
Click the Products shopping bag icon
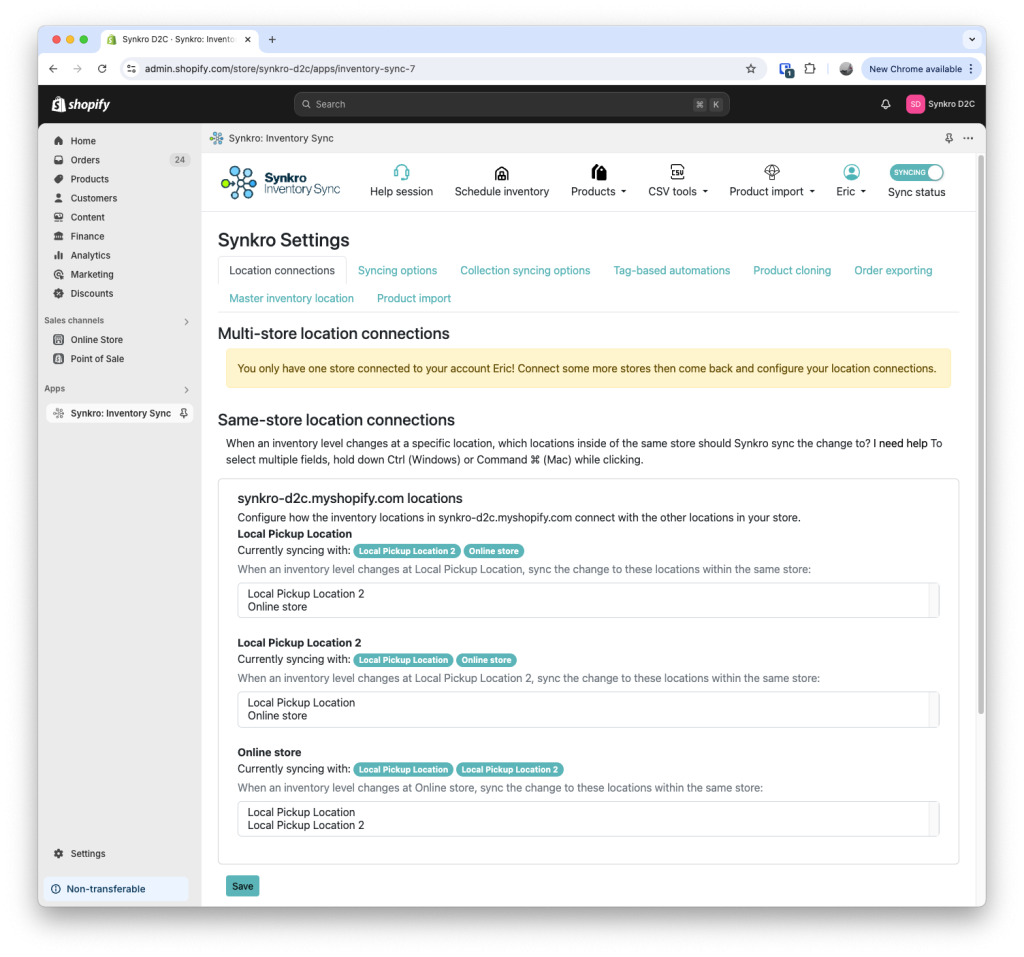598,172
